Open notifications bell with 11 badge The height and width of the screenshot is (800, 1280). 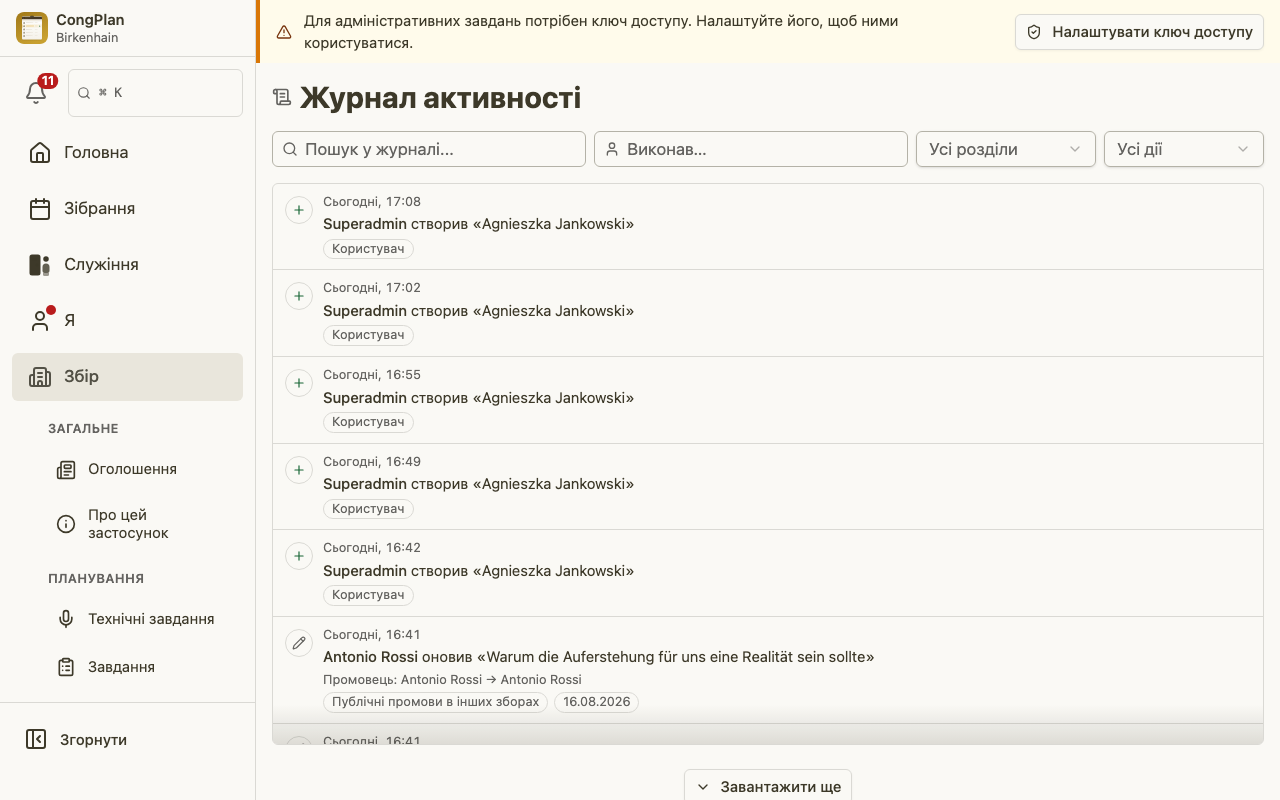tap(37, 92)
